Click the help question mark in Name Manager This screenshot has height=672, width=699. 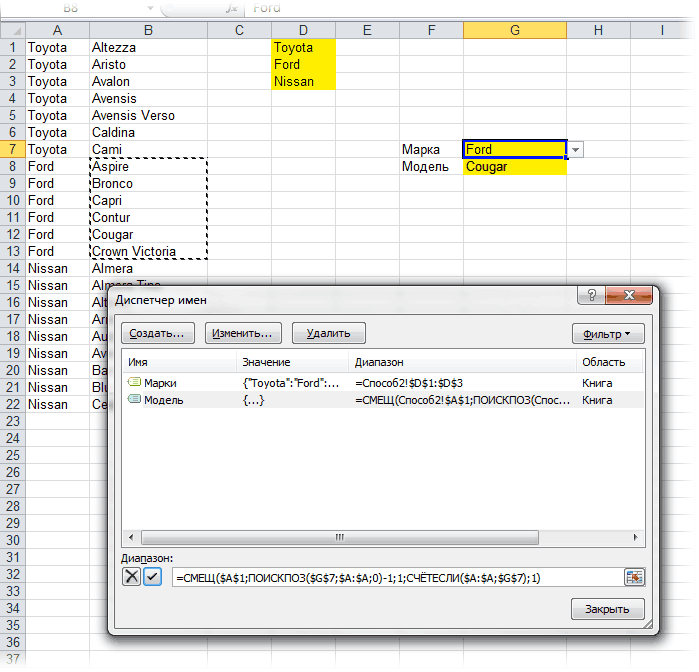[592, 295]
